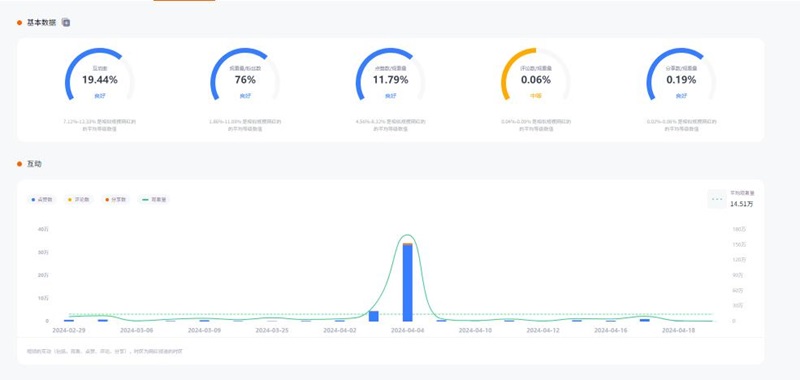Viewport: 800px width, 380px height.
Task: Click the 良好 rating under 11.79%
Action: coord(390,96)
